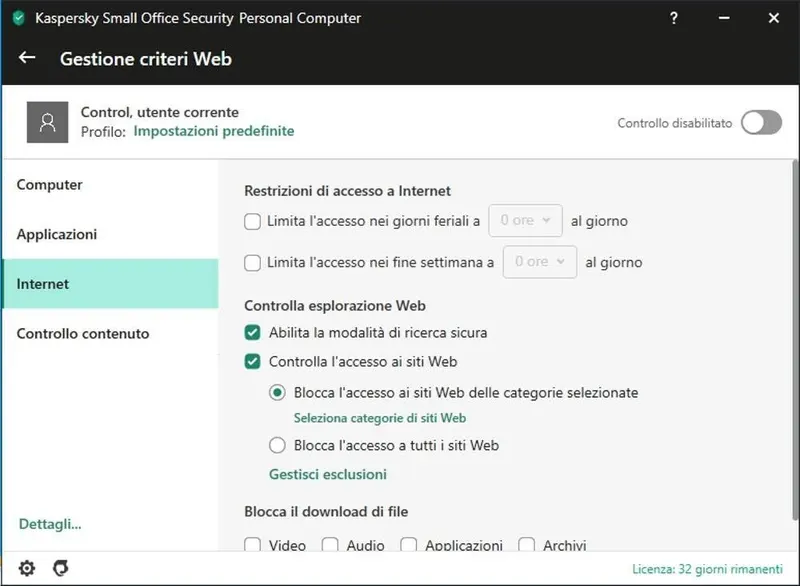Go back using the left arrow icon
The image size is (800, 586).
point(27,58)
